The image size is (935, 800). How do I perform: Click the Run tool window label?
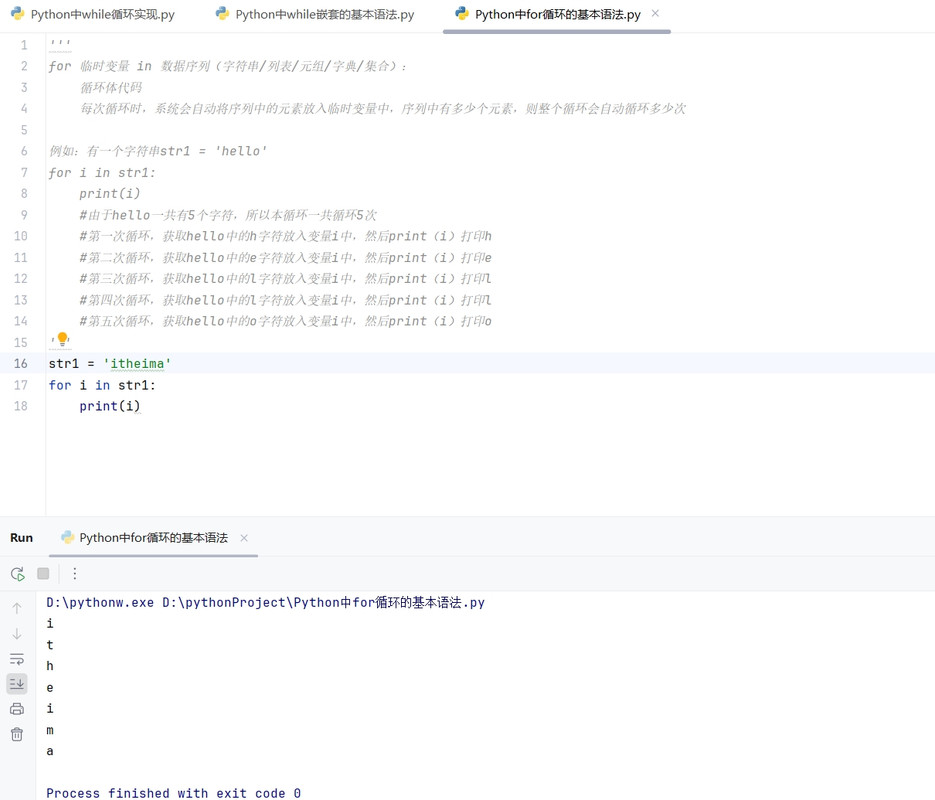point(21,538)
